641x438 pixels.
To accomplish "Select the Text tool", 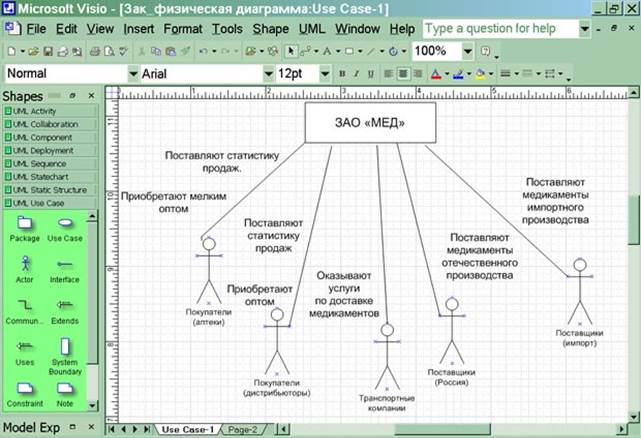I will point(327,51).
